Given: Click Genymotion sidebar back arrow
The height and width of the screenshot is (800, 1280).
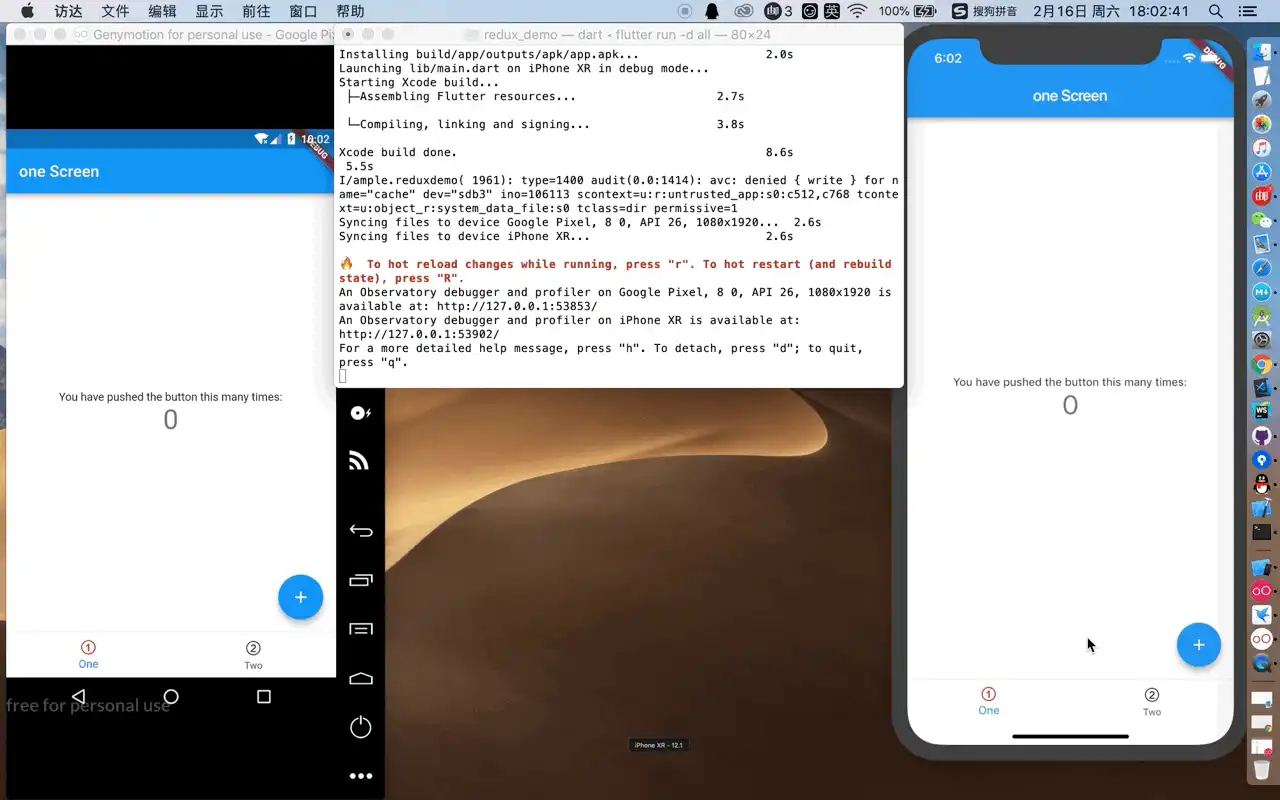Looking at the screenshot, I should coord(361,530).
